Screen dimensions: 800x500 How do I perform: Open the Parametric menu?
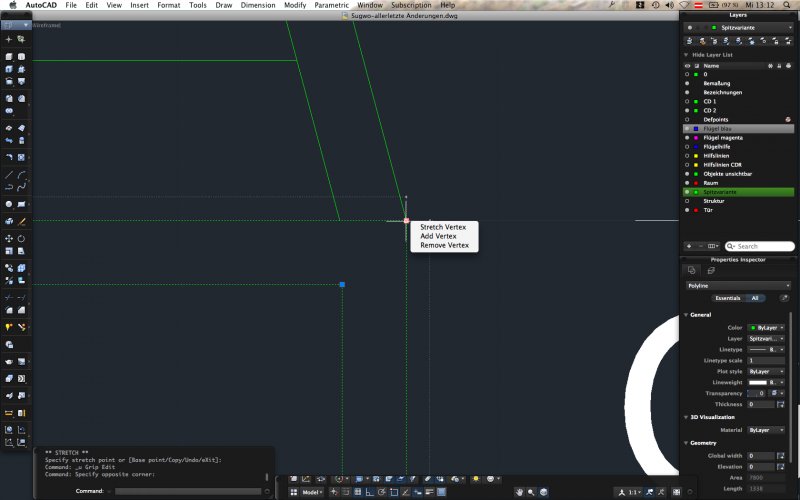[x=332, y=5]
